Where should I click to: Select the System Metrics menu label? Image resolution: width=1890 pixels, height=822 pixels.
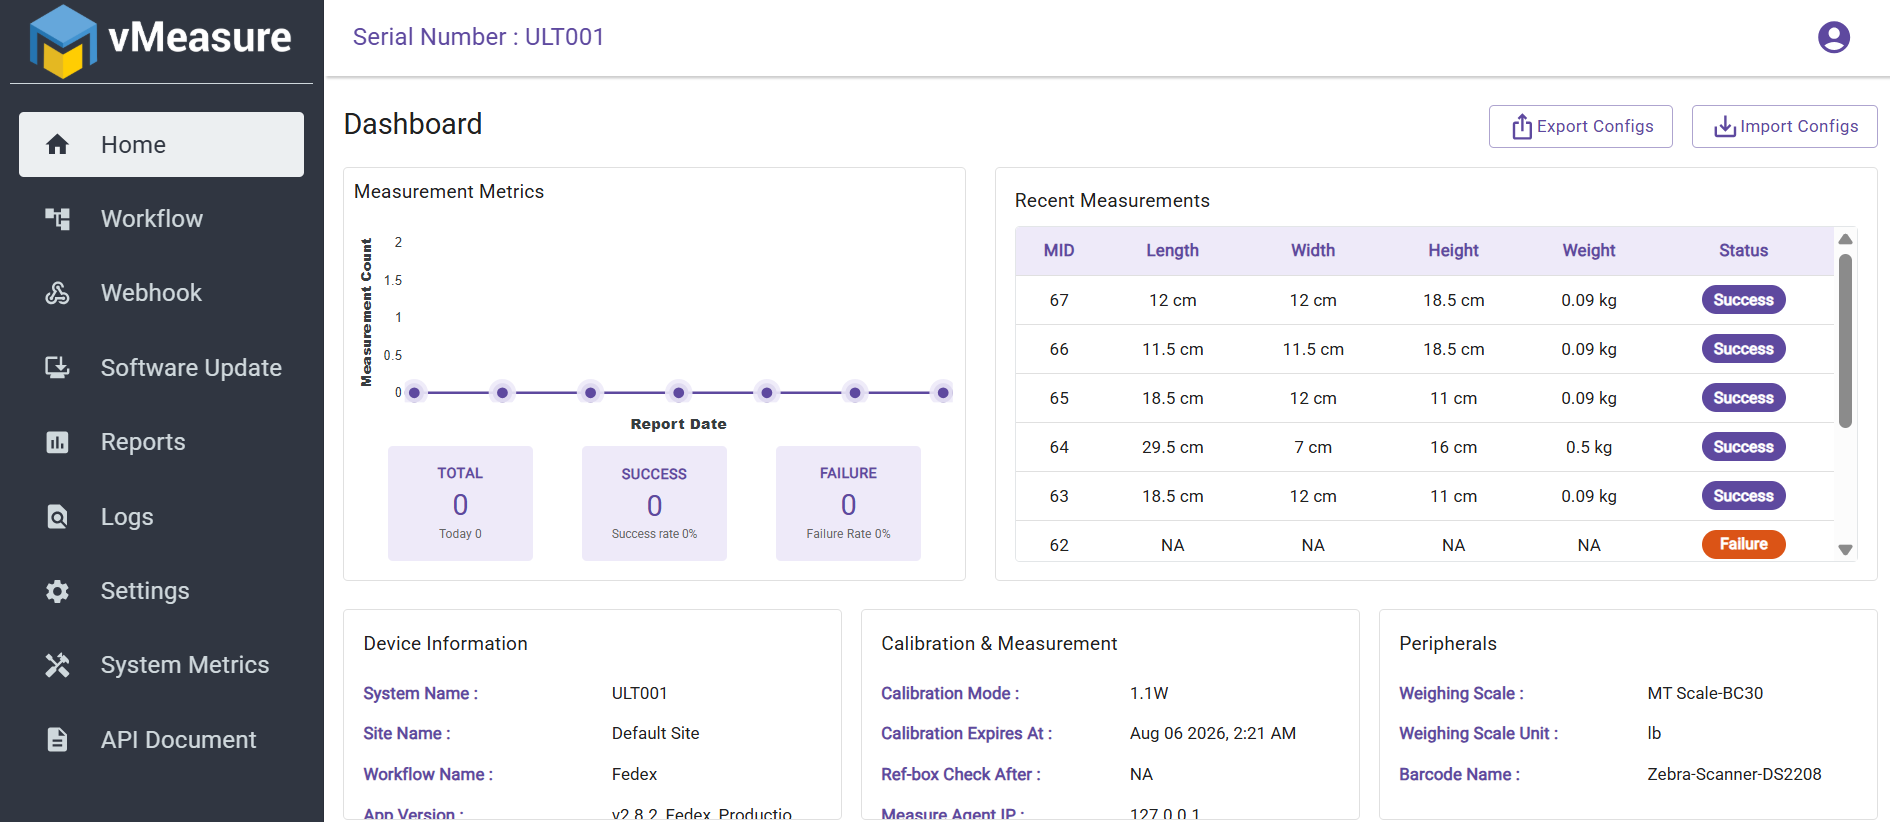coord(185,665)
